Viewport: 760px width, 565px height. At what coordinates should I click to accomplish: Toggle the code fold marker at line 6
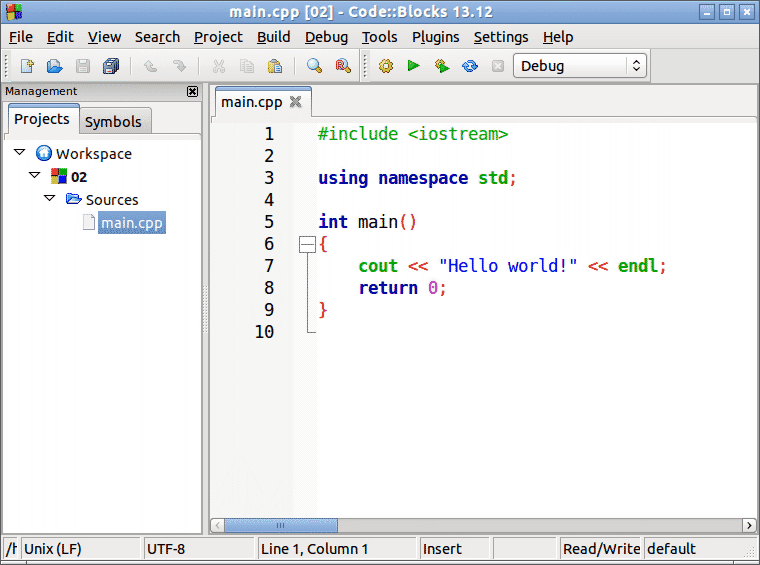point(307,244)
